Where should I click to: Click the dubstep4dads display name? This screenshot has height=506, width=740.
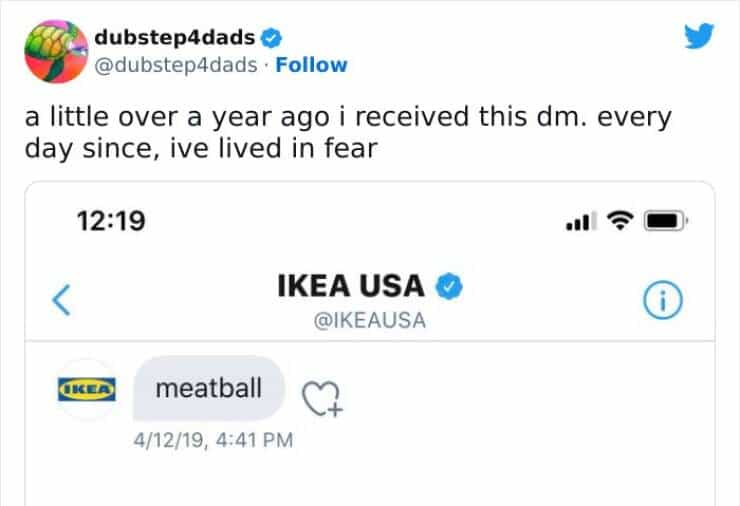[x=175, y=38]
